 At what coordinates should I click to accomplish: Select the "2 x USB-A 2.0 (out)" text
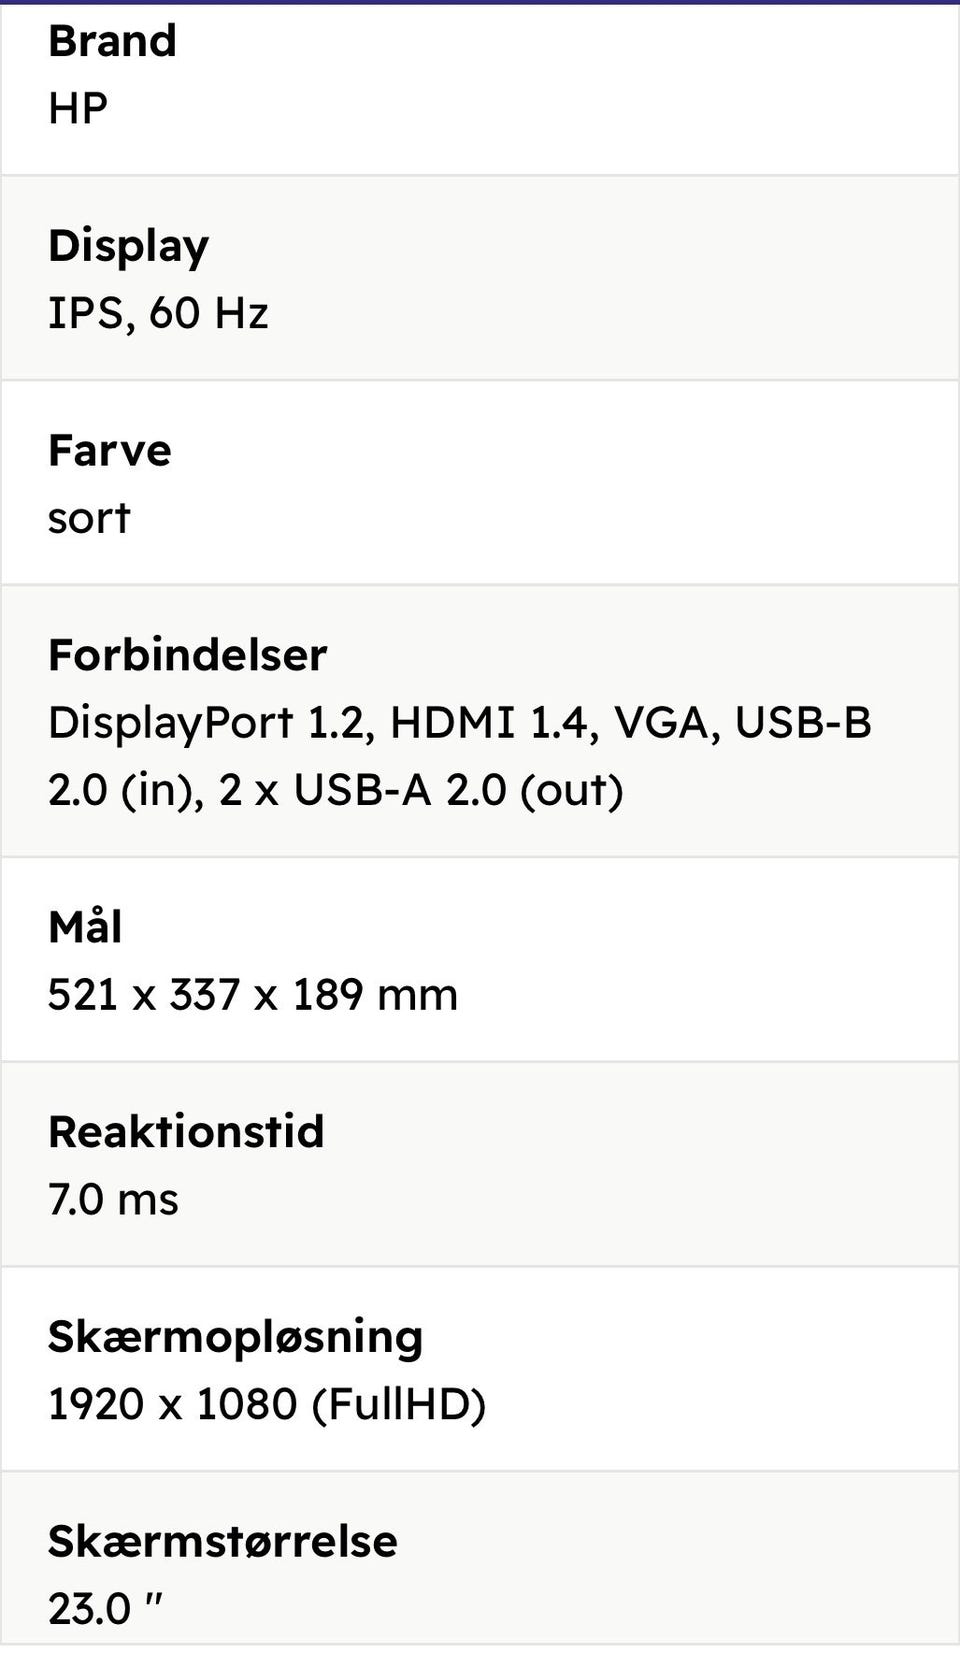coord(420,790)
